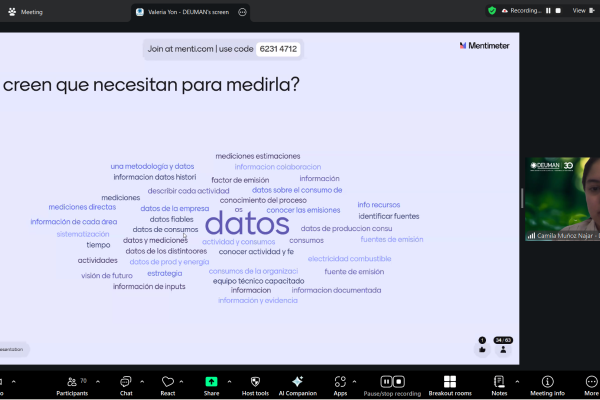
Task: Pause recording in the top bar
Action: point(548,11)
